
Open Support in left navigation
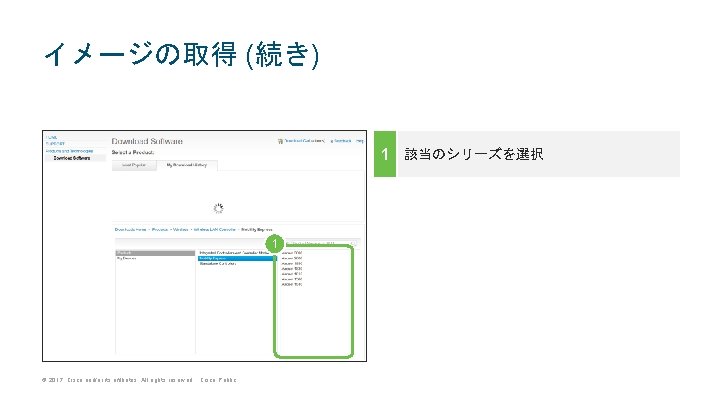(55, 144)
